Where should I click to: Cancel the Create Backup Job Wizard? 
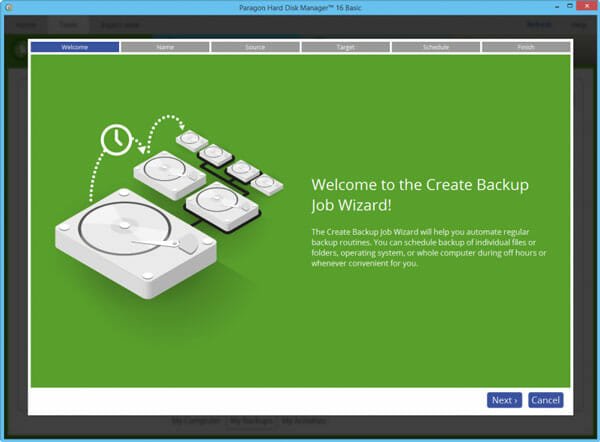tap(546, 400)
